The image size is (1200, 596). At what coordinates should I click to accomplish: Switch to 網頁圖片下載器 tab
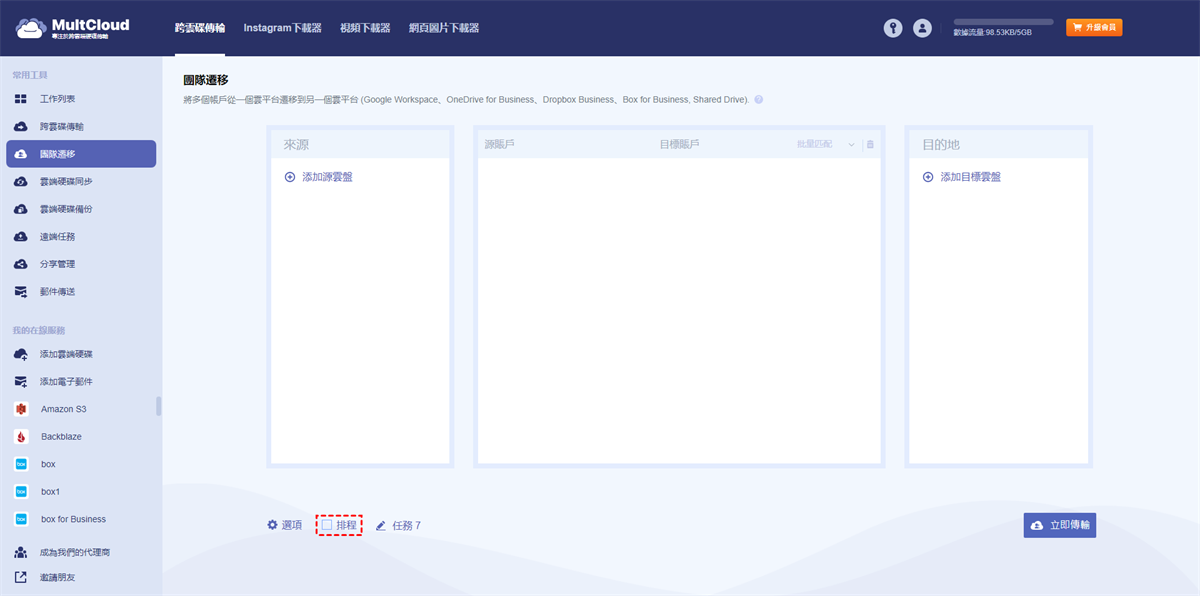444,28
